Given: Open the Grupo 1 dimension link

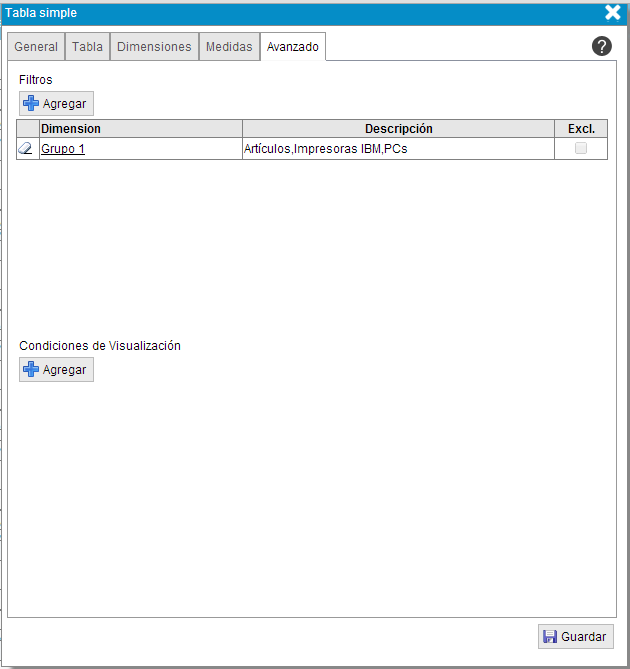Looking at the screenshot, I should 62,149.
